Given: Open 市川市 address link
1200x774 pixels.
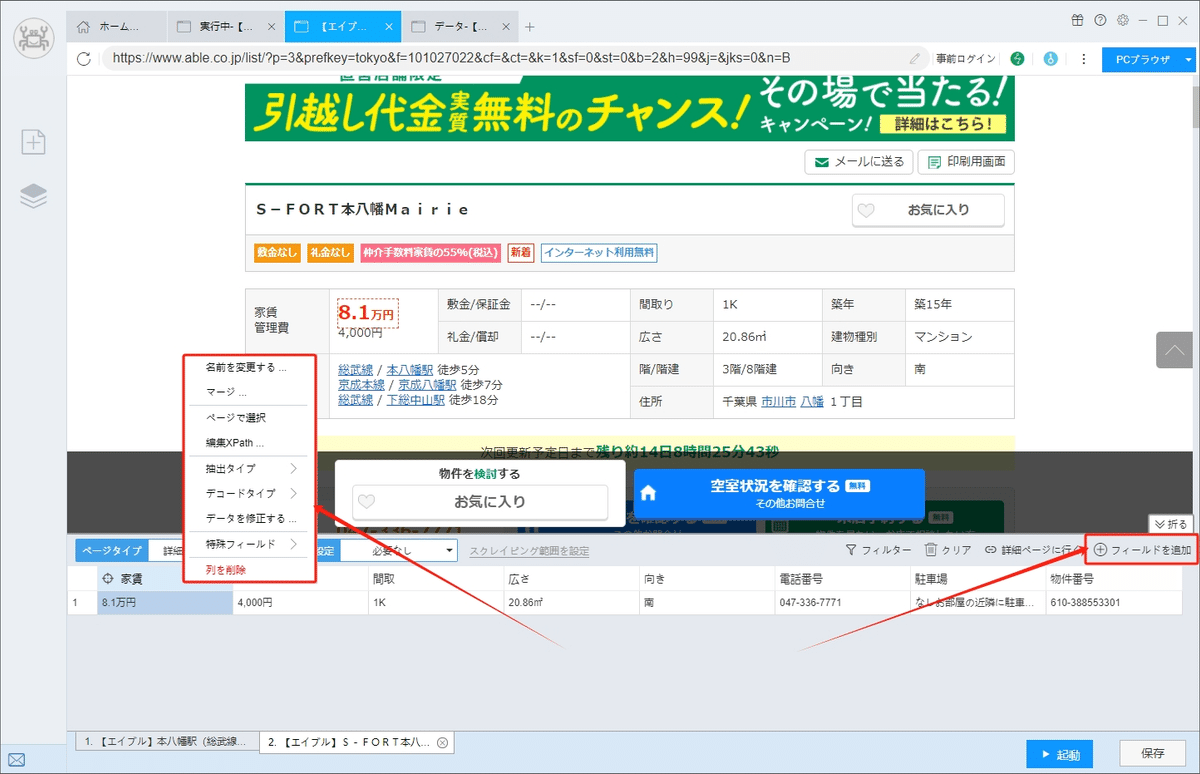Looking at the screenshot, I should (778, 401).
